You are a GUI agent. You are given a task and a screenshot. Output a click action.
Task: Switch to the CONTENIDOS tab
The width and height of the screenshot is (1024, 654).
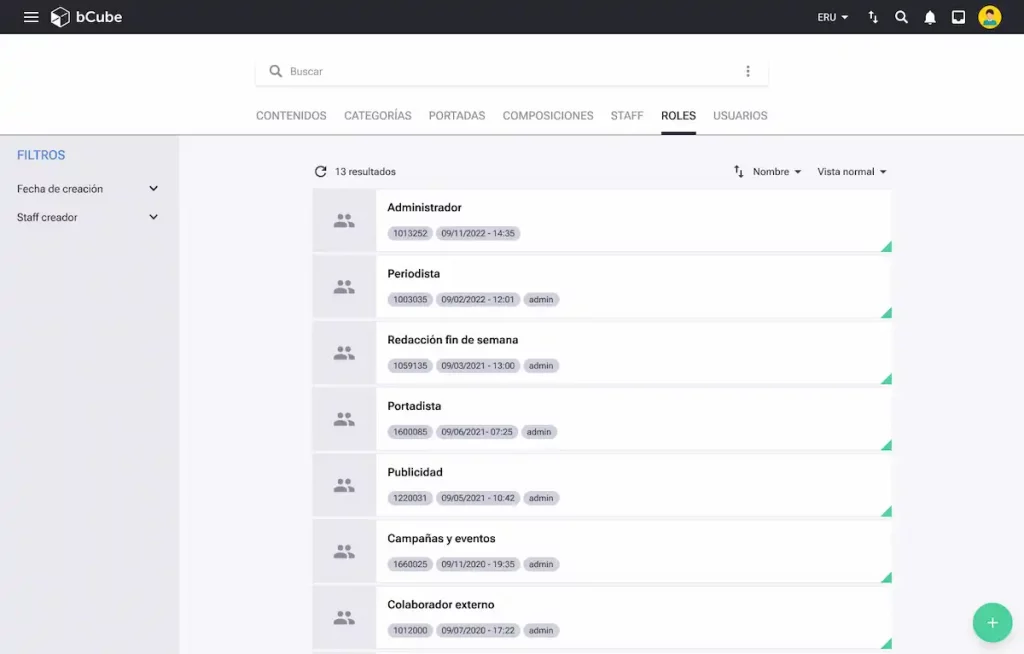coord(291,116)
